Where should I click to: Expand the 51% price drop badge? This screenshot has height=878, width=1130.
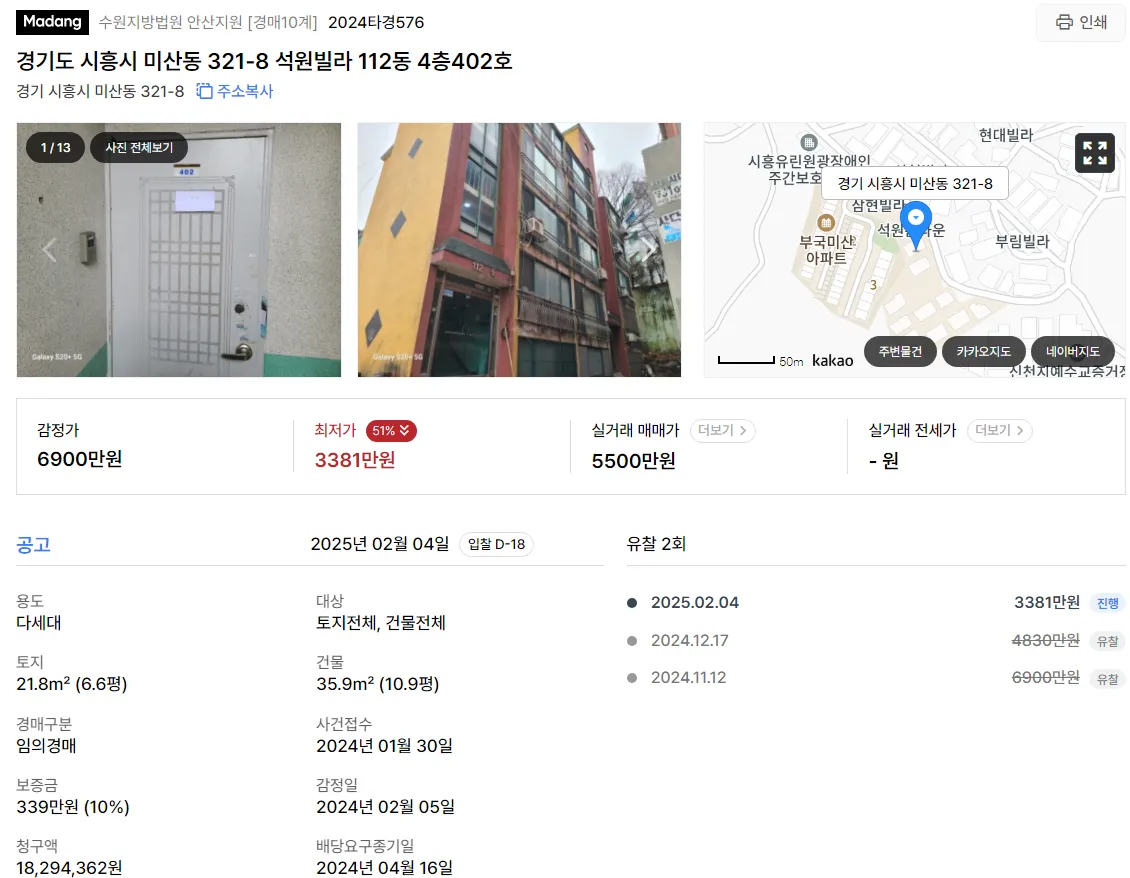tap(391, 430)
